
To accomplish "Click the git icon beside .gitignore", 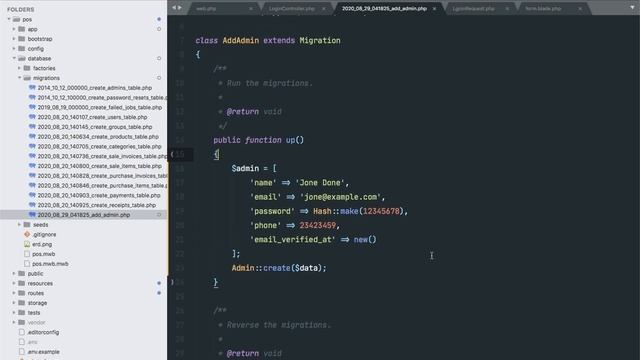I will click(x=27, y=234).
